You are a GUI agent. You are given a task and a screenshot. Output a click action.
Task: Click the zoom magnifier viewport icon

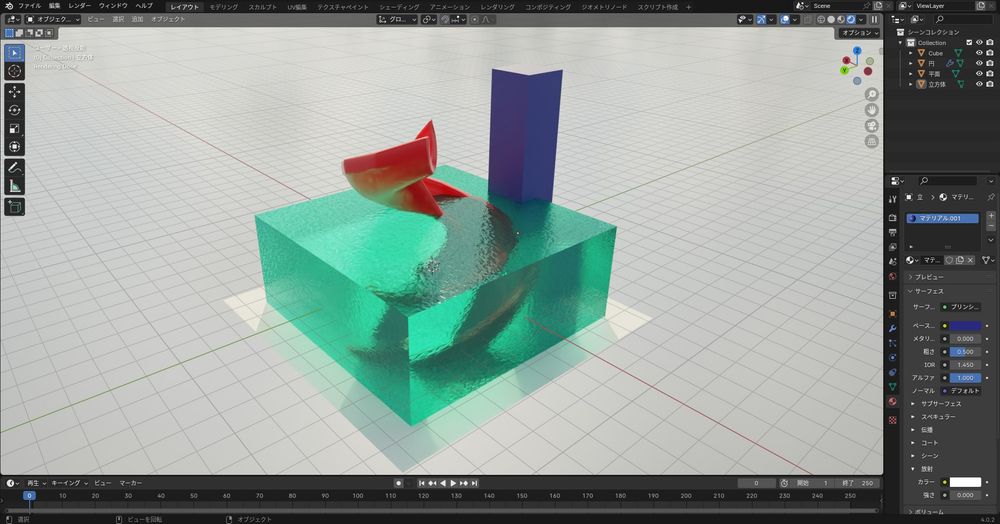871,94
